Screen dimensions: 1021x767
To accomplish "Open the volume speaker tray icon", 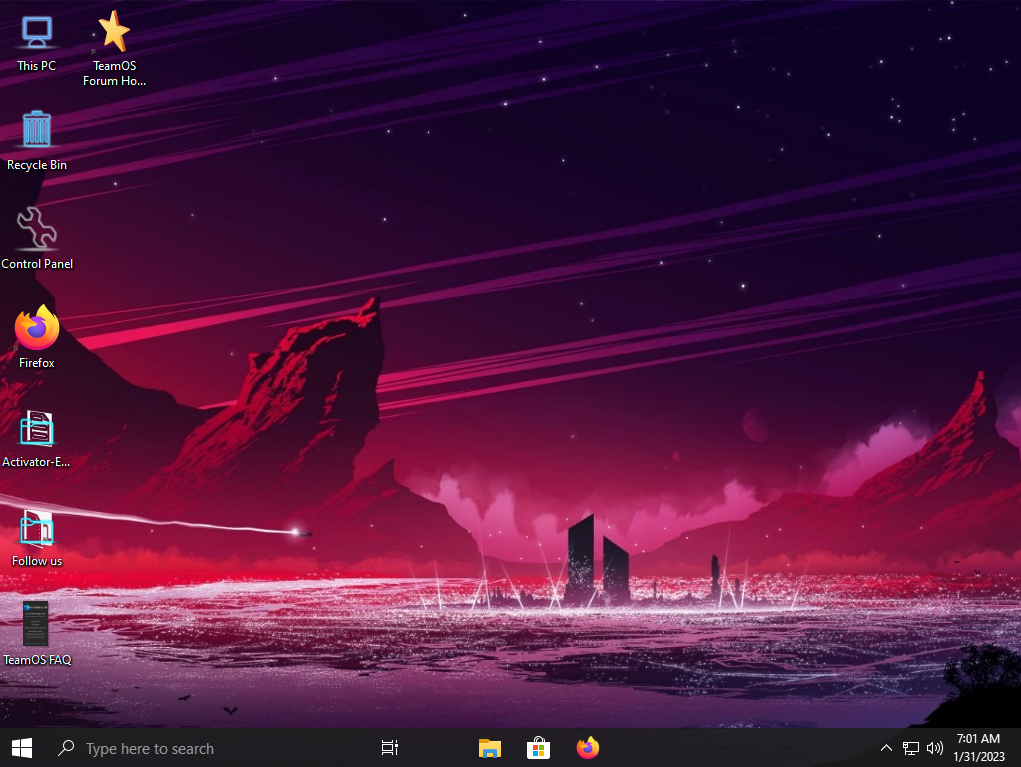I will coord(934,748).
